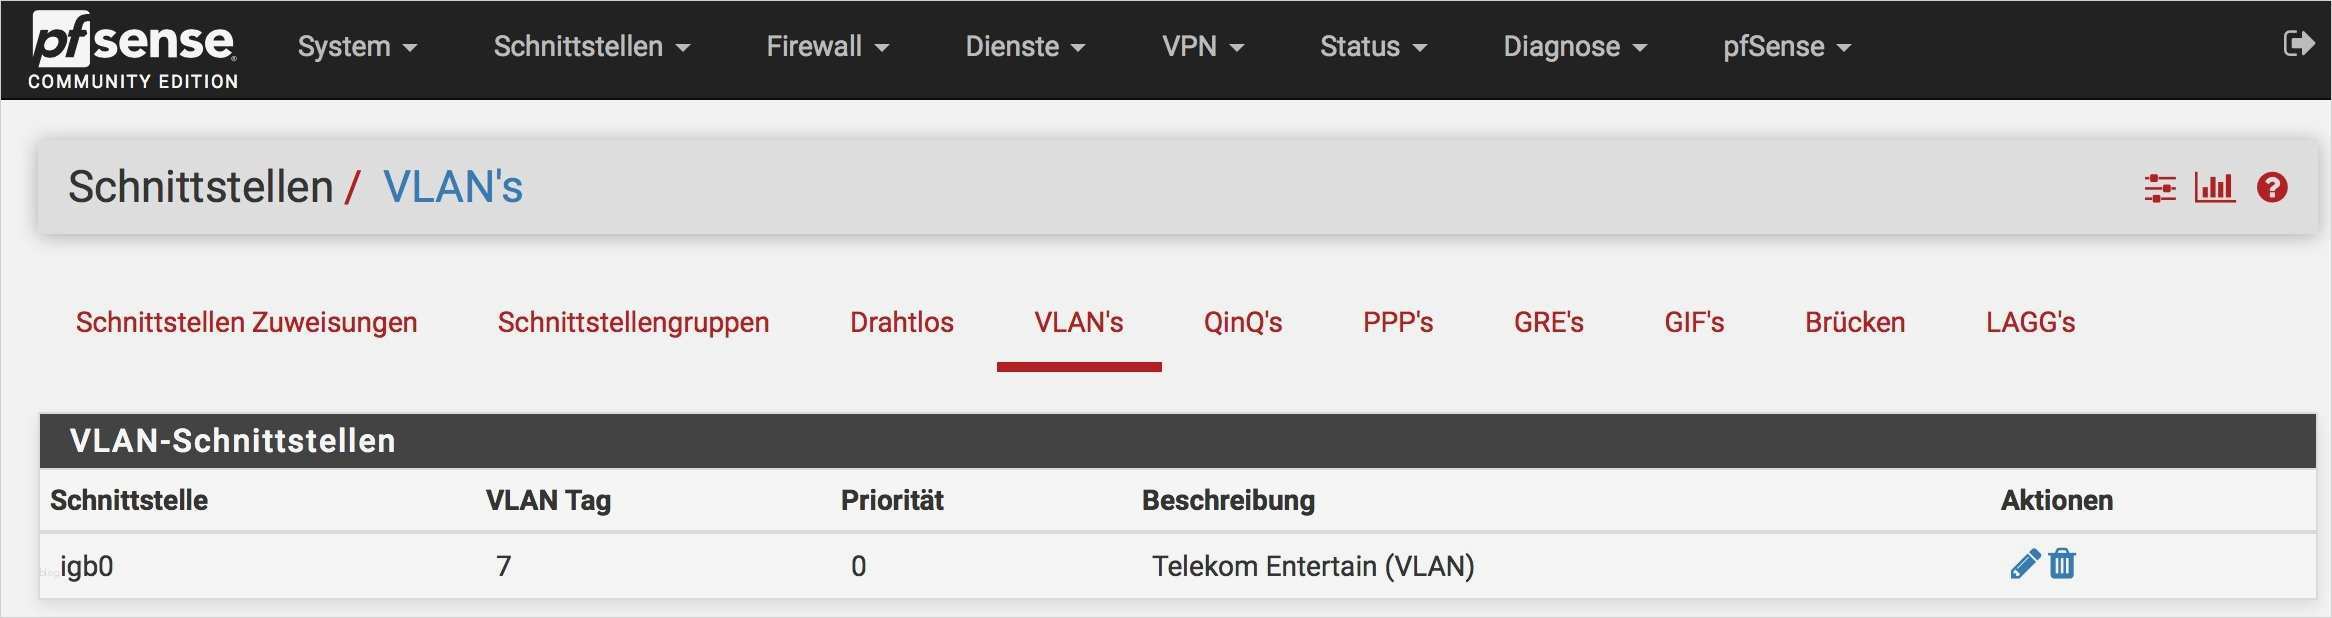Click the pfSense Community Edition logo
Viewport: 2332px width, 618px height.
(133, 50)
